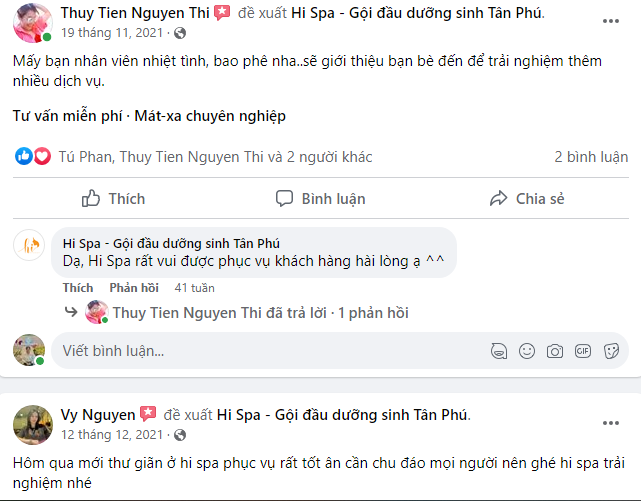Open Vy Nguyen's profile picture

pos(33,424)
